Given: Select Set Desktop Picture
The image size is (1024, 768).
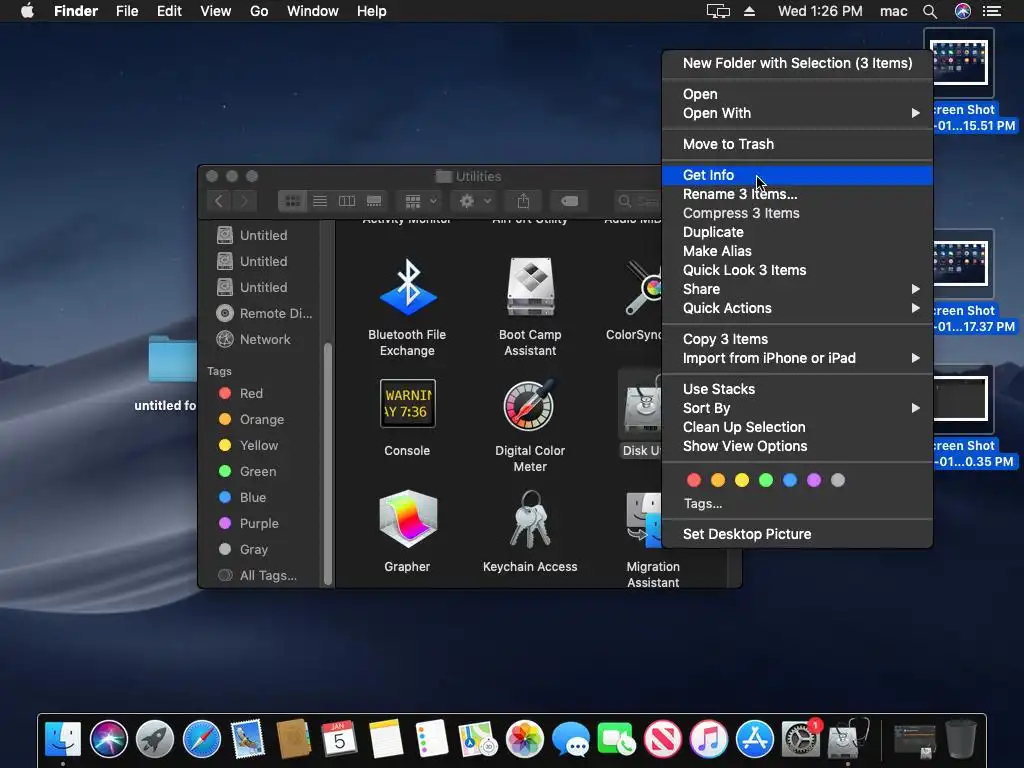Looking at the screenshot, I should (797, 534).
